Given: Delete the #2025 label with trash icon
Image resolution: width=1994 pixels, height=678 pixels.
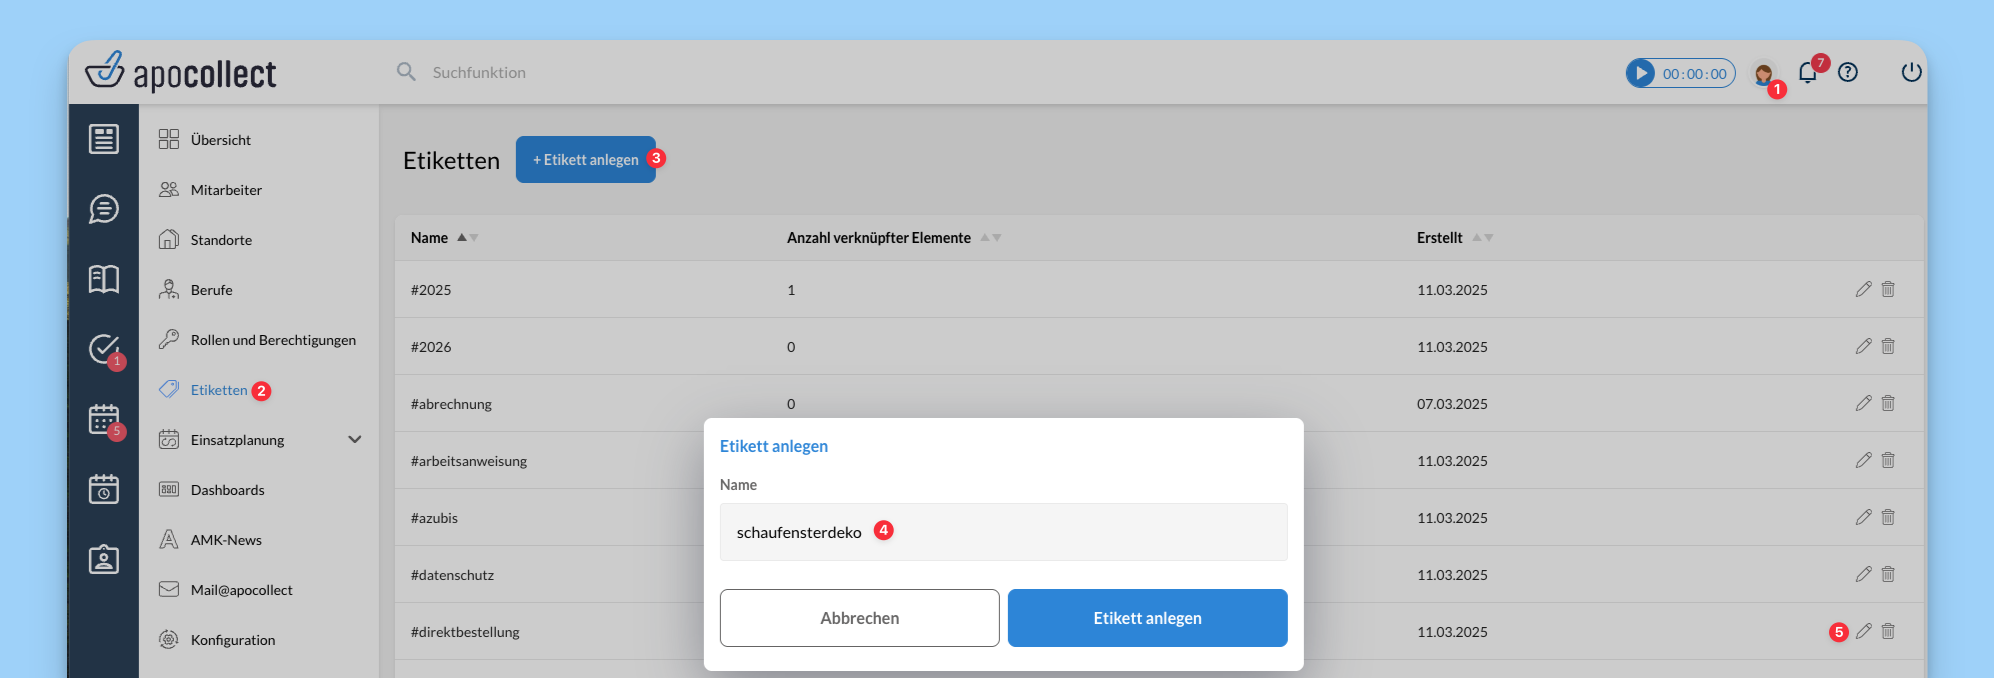Looking at the screenshot, I should 1888,289.
